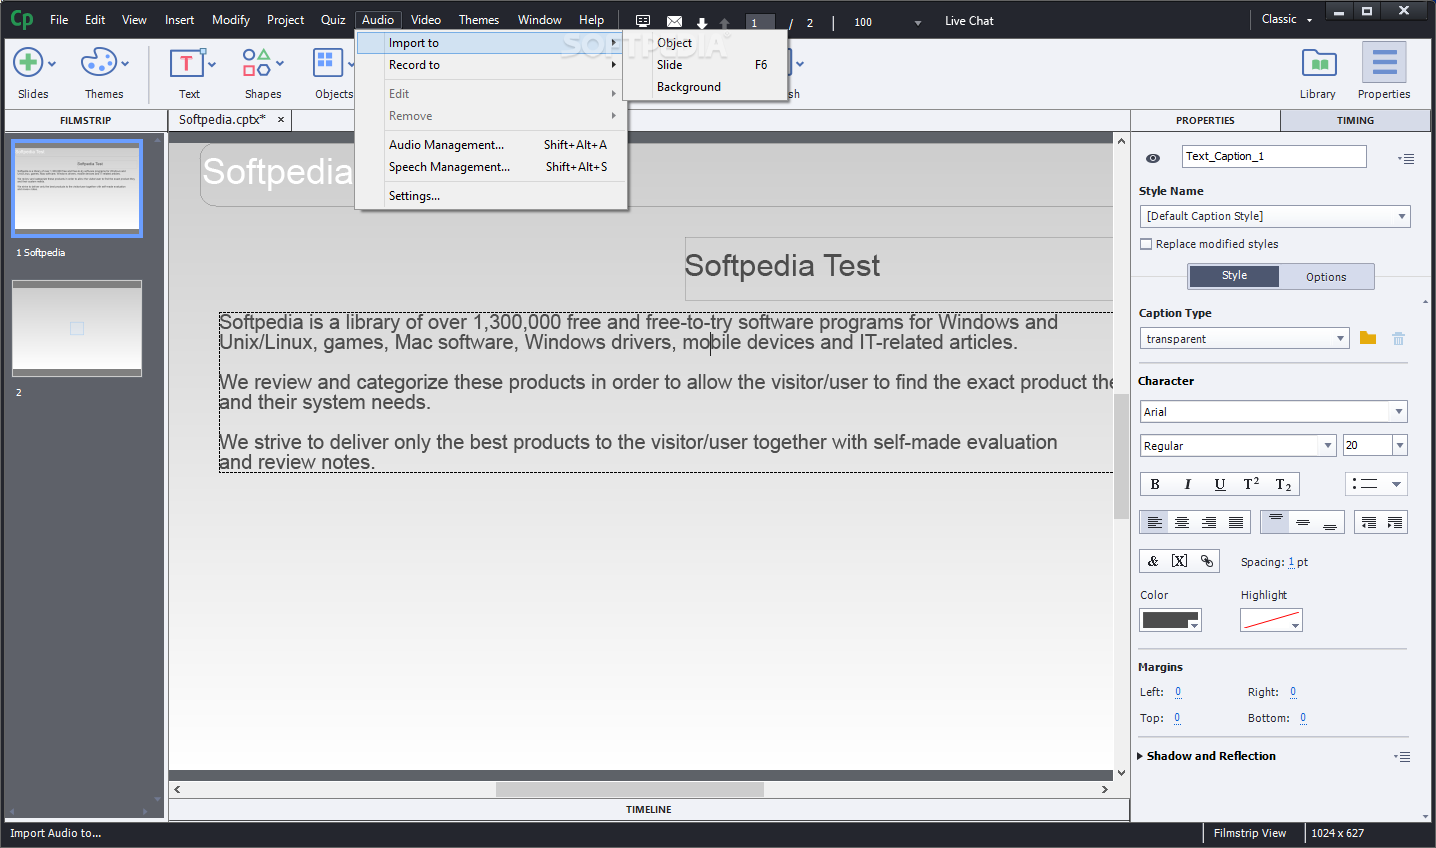Select slide 2 thumbnail in filmstrip
This screenshot has height=848, width=1436.
(77, 328)
